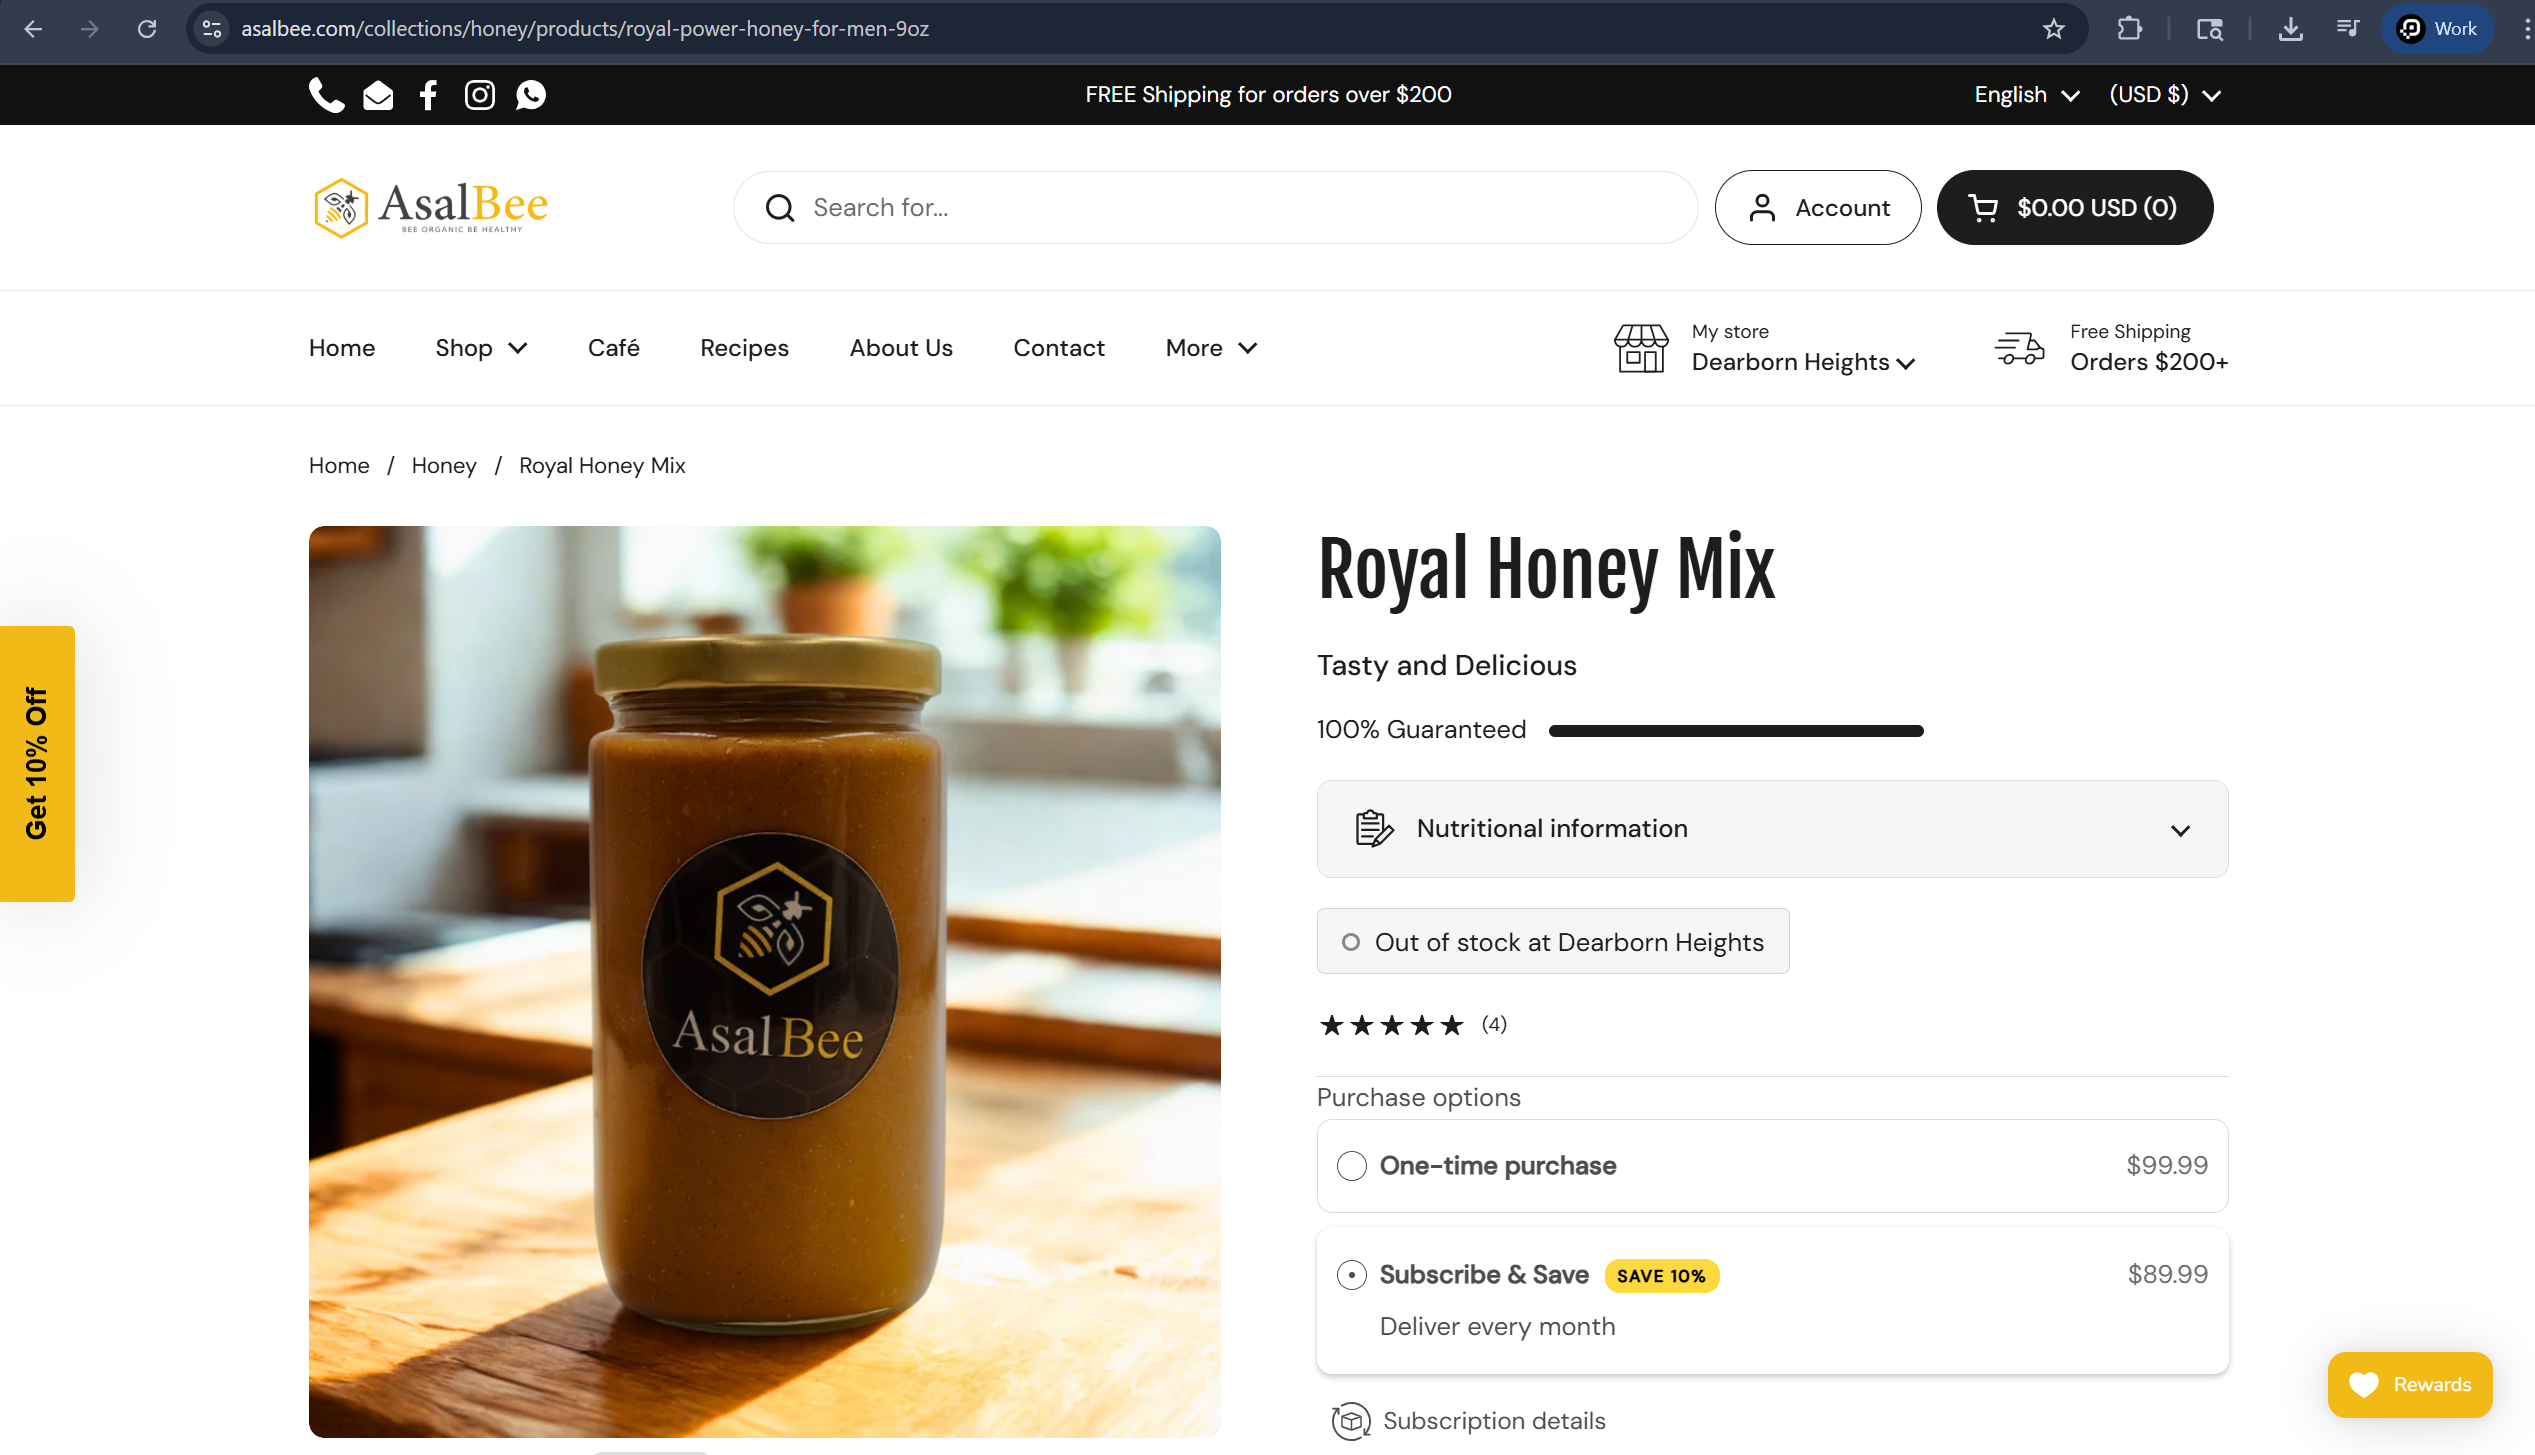Open the Café menu item
Image resolution: width=2535 pixels, height=1455 pixels.
tap(613, 348)
